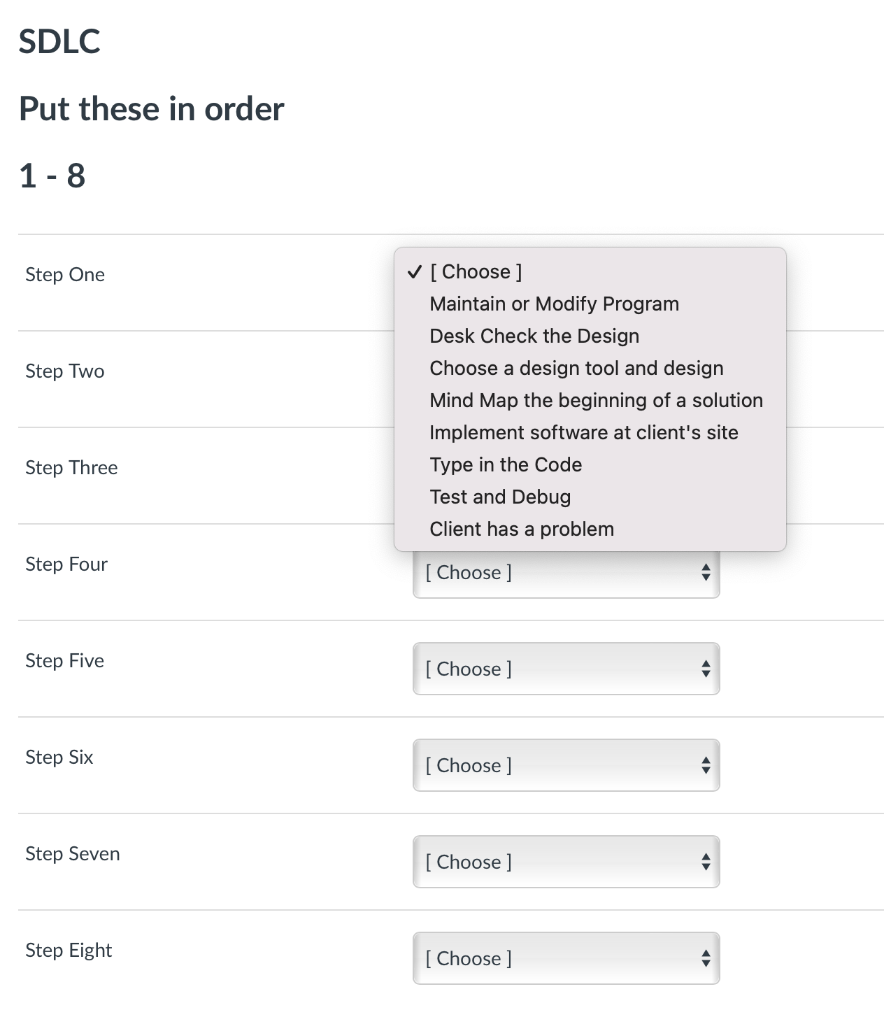Image resolution: width=884 pixels, height=1024 pixels.
Task: Choose "Desk Check the Design" from list
Action: tap(534, 336)
